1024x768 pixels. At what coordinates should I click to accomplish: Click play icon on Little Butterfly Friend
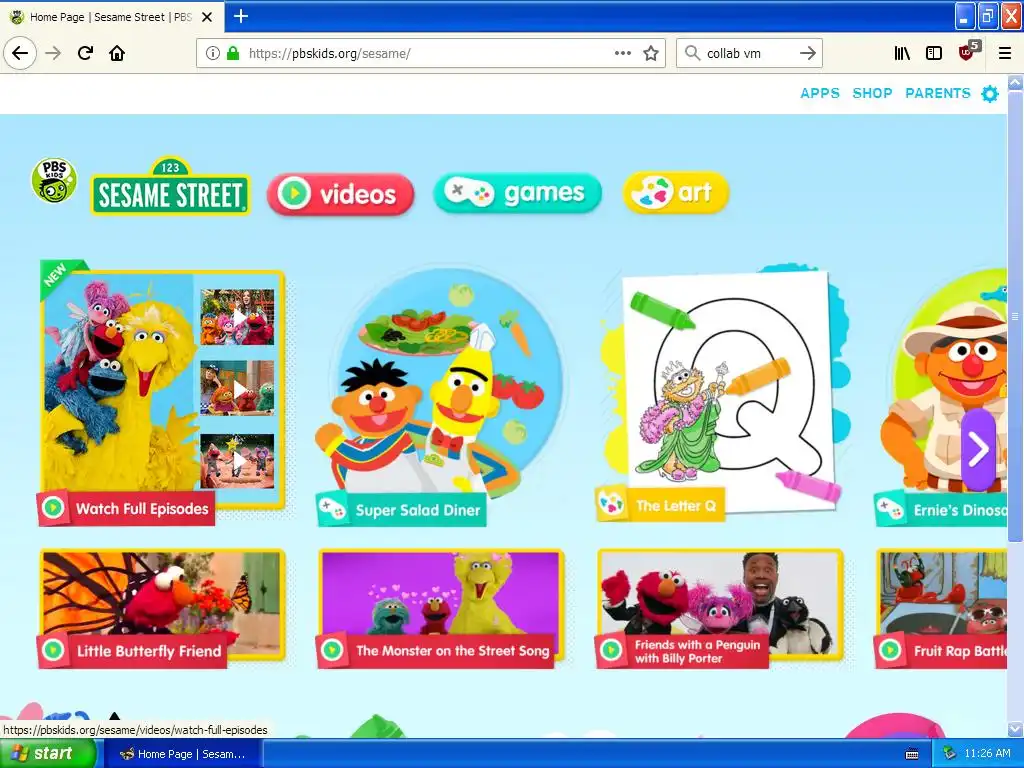[54, 650]
